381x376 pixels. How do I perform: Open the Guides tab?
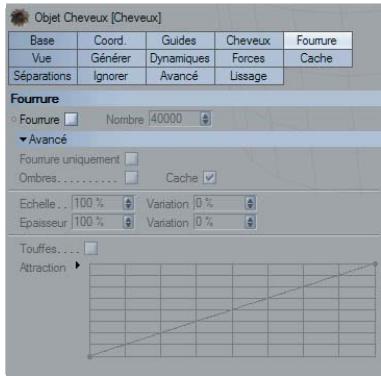[x=180, y=41]
